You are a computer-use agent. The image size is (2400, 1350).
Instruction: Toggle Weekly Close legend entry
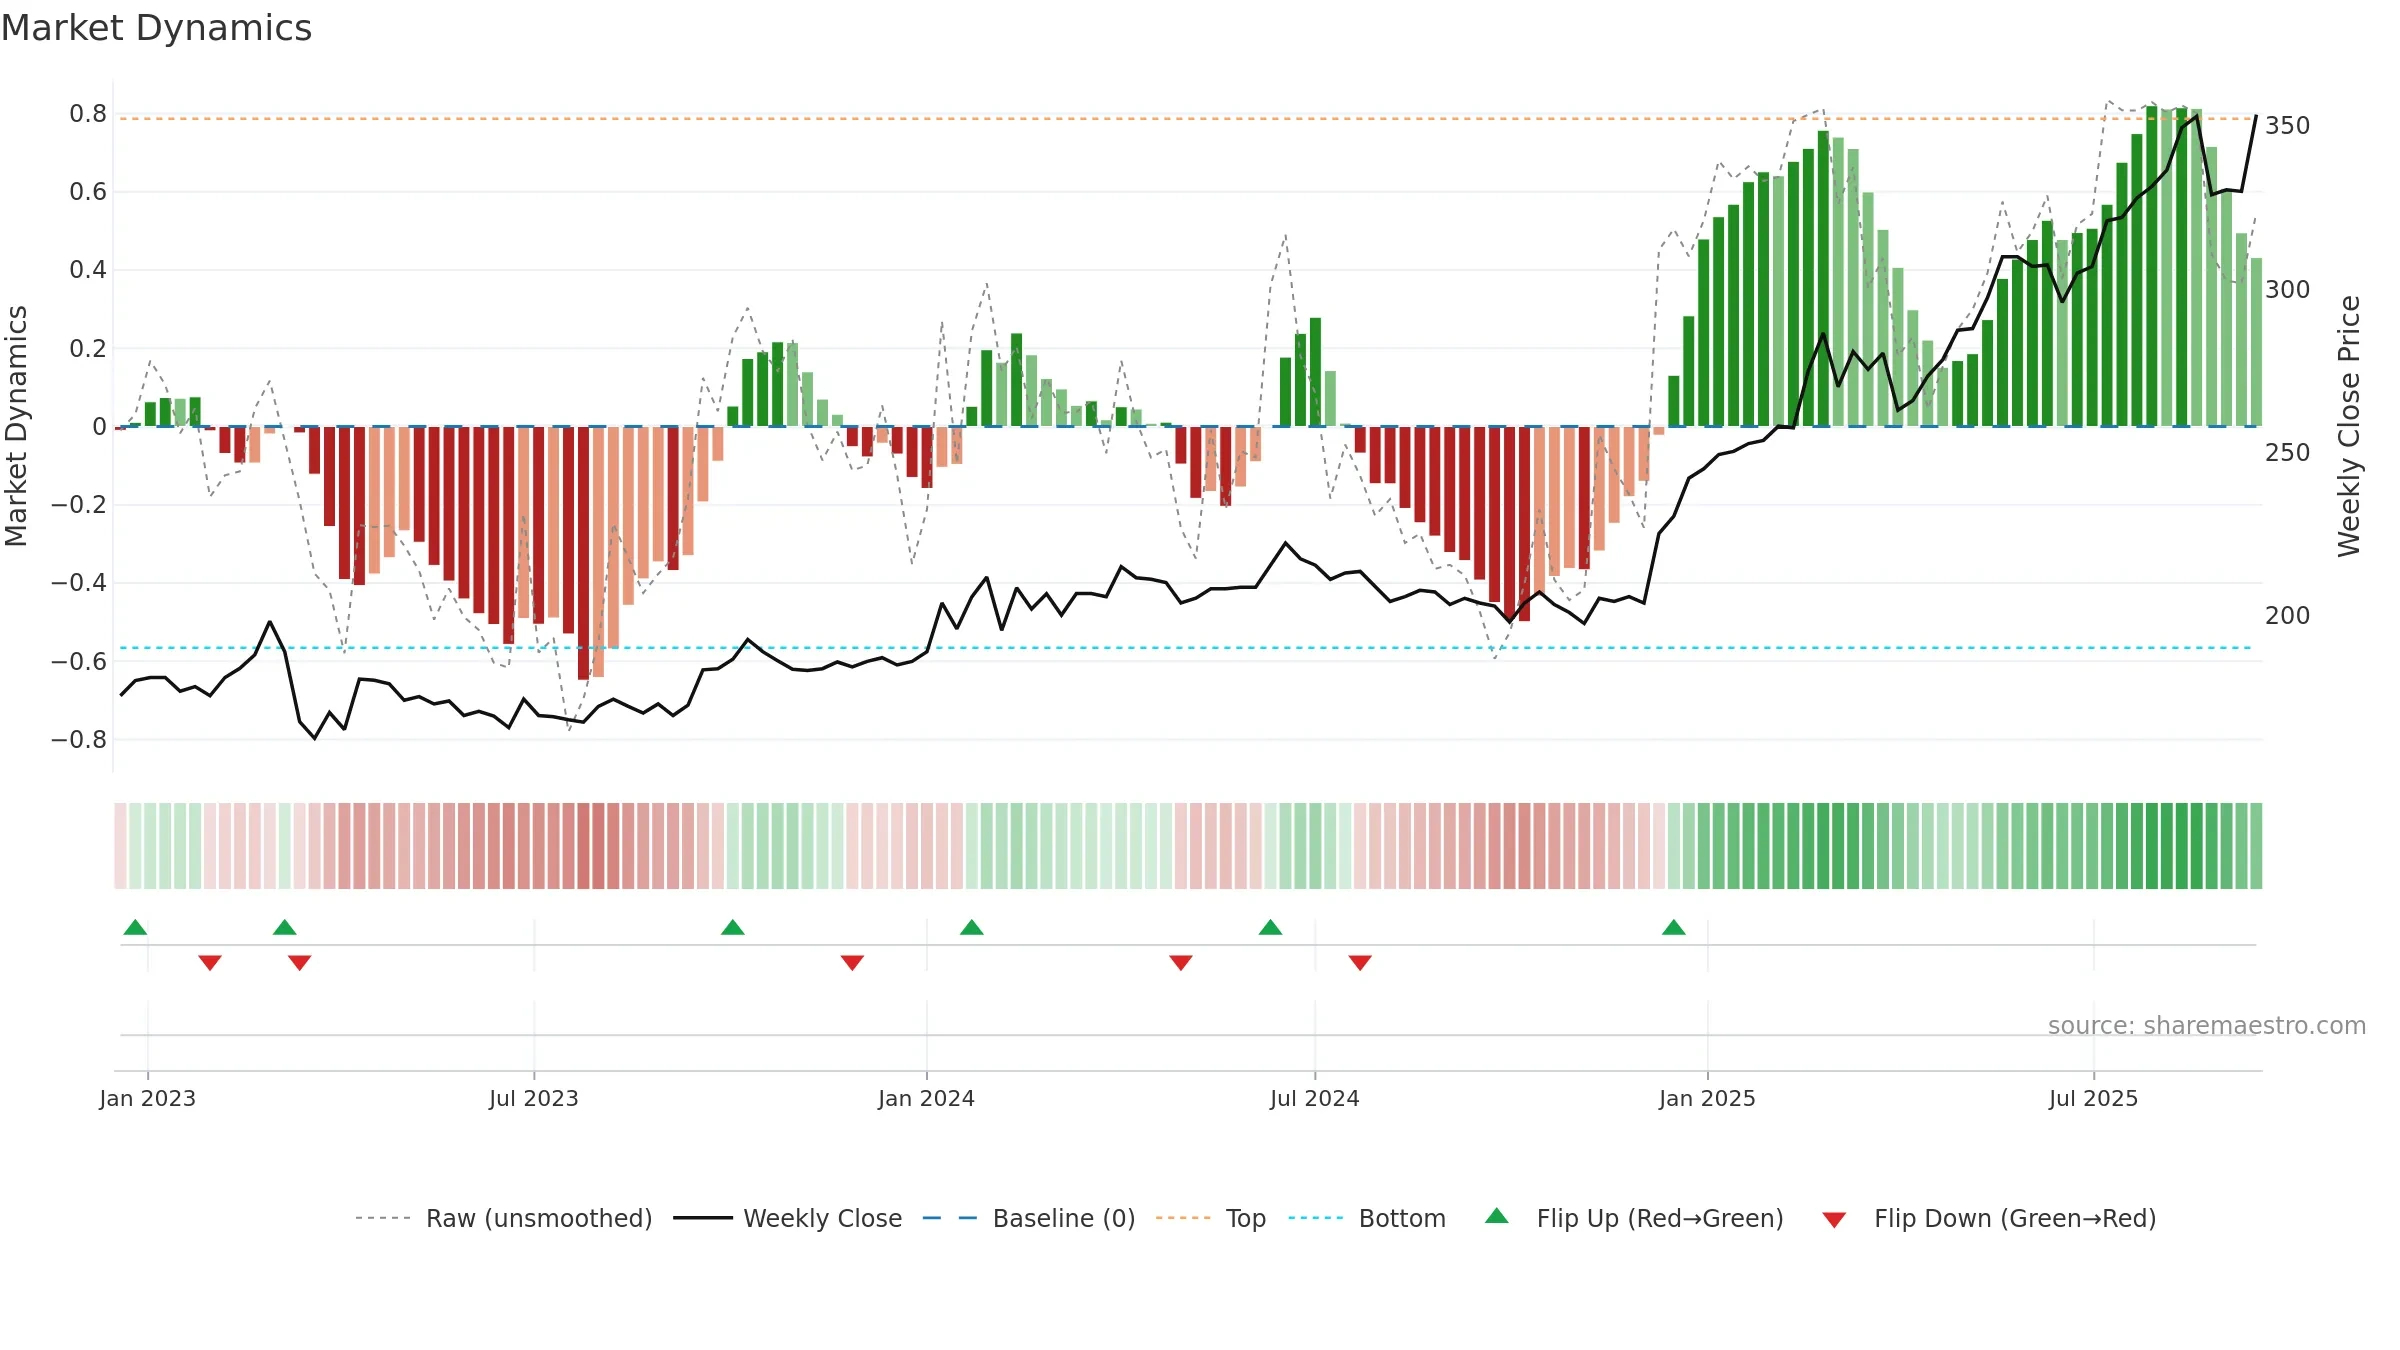pyautogui.click(x=787, y=1218)
